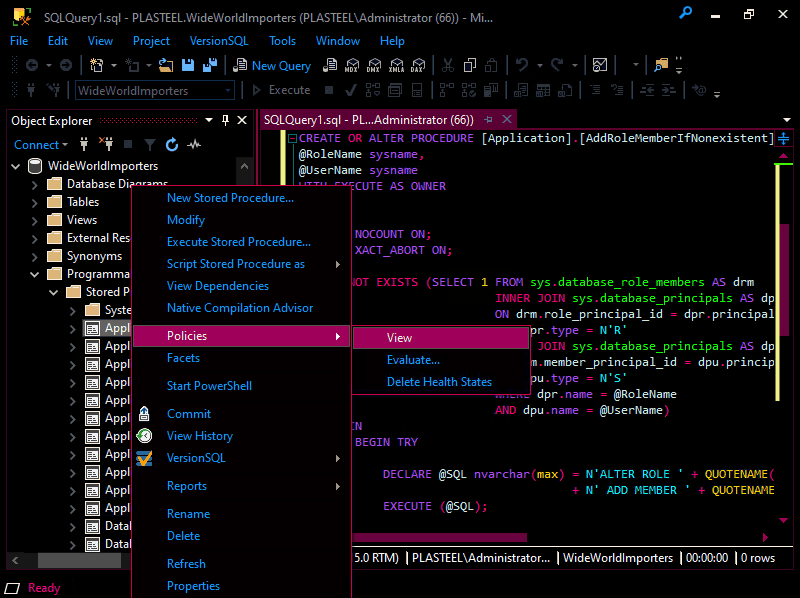Click the Save All icon
The image size is (800, 598).
[210, 65]
